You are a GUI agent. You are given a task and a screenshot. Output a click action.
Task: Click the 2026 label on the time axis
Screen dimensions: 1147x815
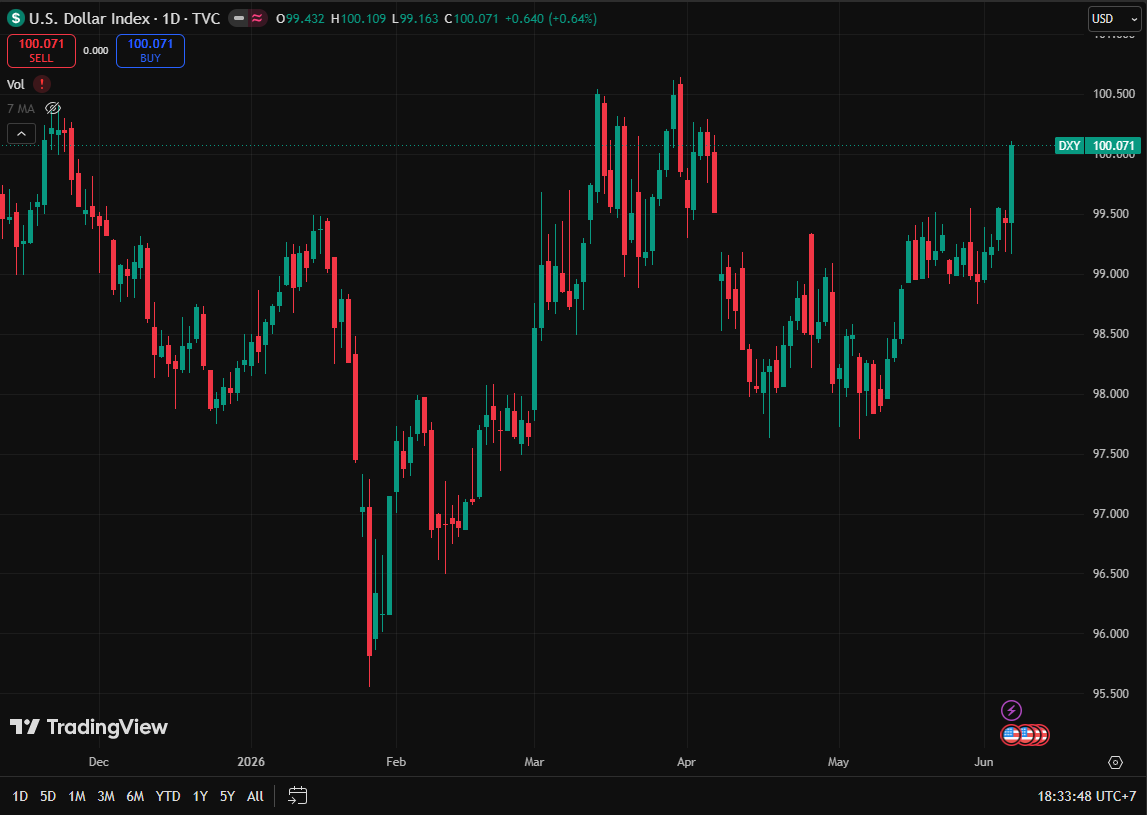[x=251, y=762]
